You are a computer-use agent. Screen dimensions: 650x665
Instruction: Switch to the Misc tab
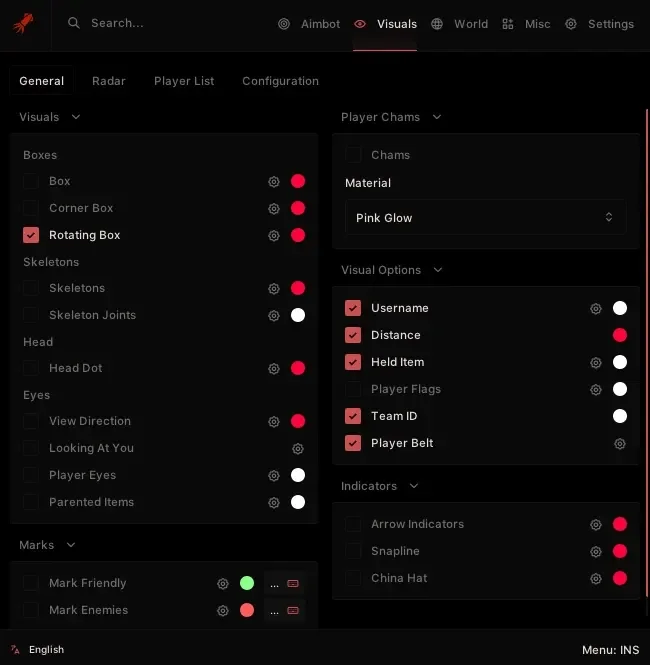point(526,24)
